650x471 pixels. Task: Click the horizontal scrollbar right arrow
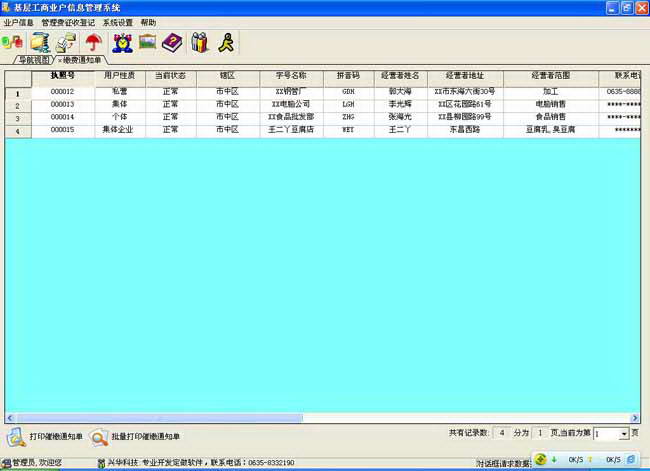click(635, 418)
